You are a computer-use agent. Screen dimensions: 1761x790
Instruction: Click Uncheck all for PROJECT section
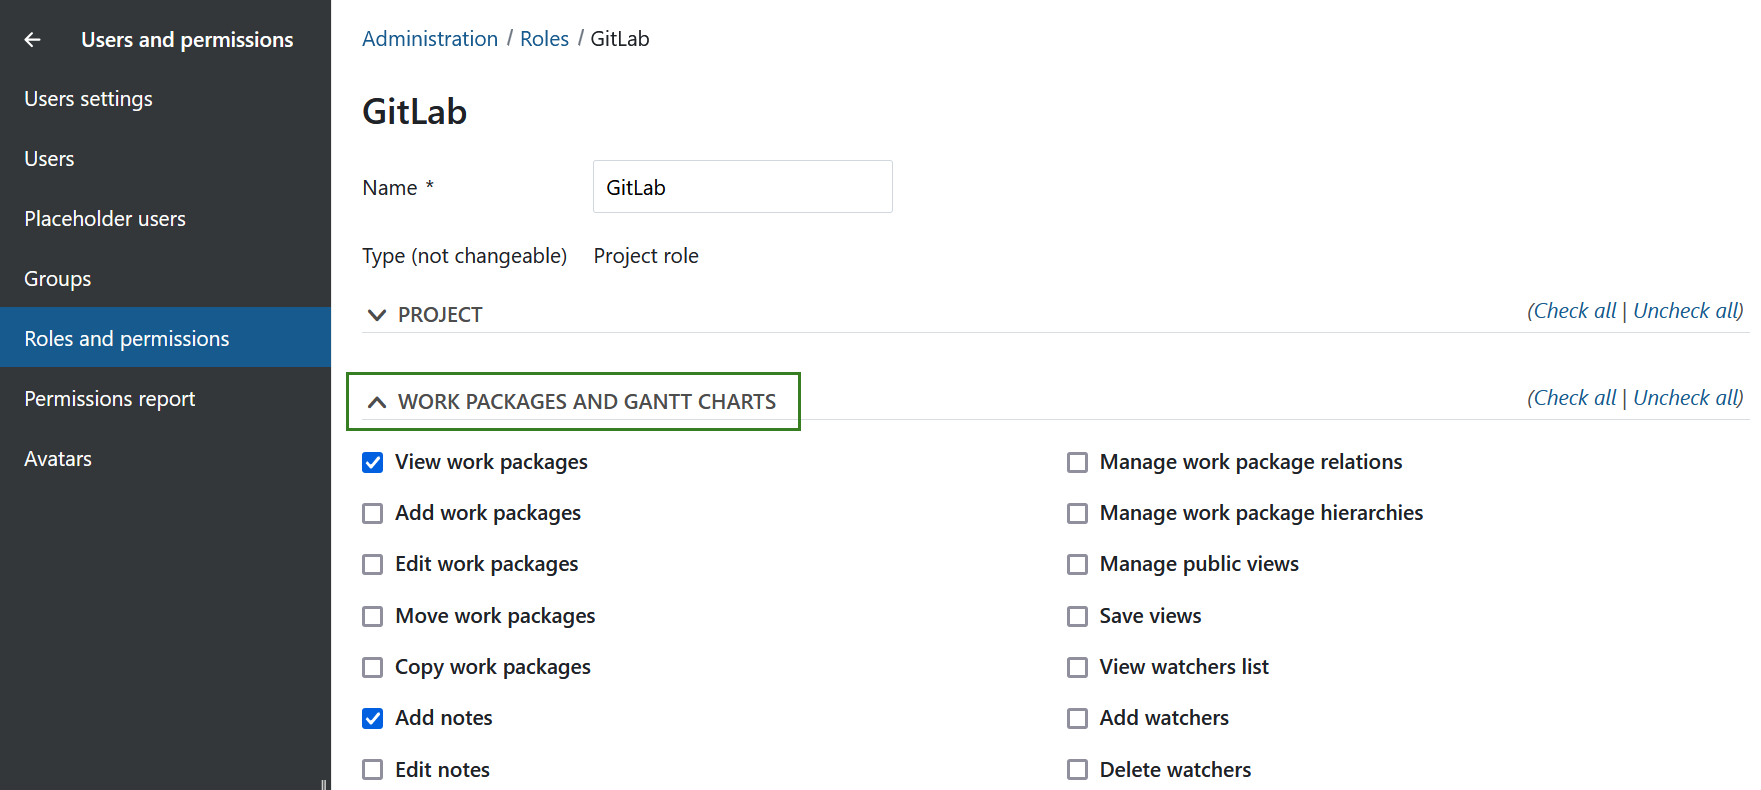(1686, 311)
